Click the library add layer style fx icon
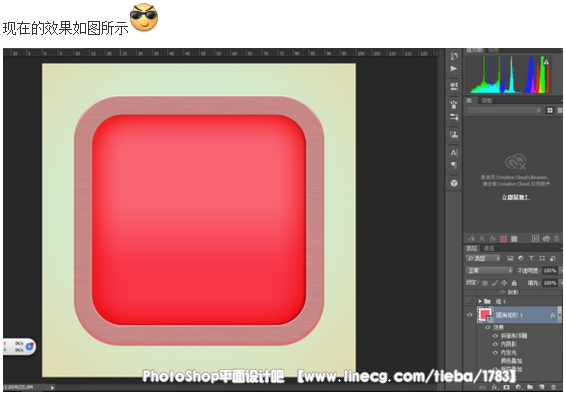 click(x=492, y=239)
